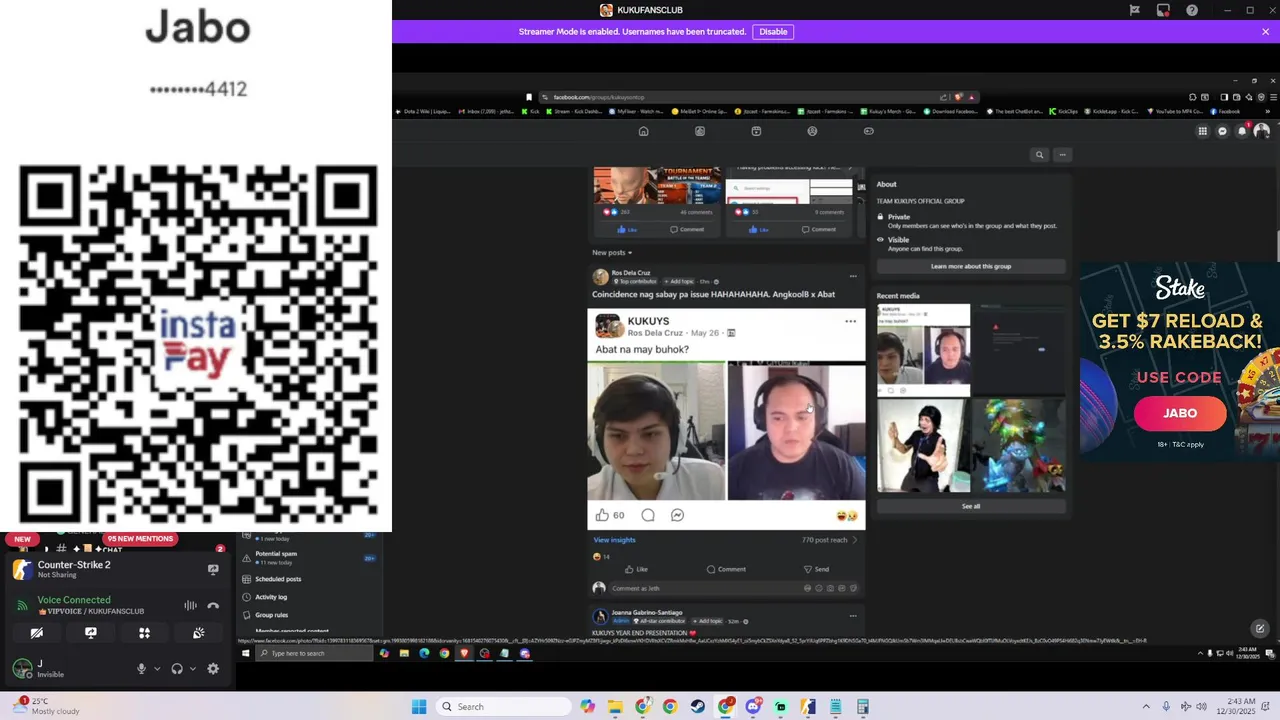
Task: Open Discord activities shapes icon
Action: coord(144,633)
